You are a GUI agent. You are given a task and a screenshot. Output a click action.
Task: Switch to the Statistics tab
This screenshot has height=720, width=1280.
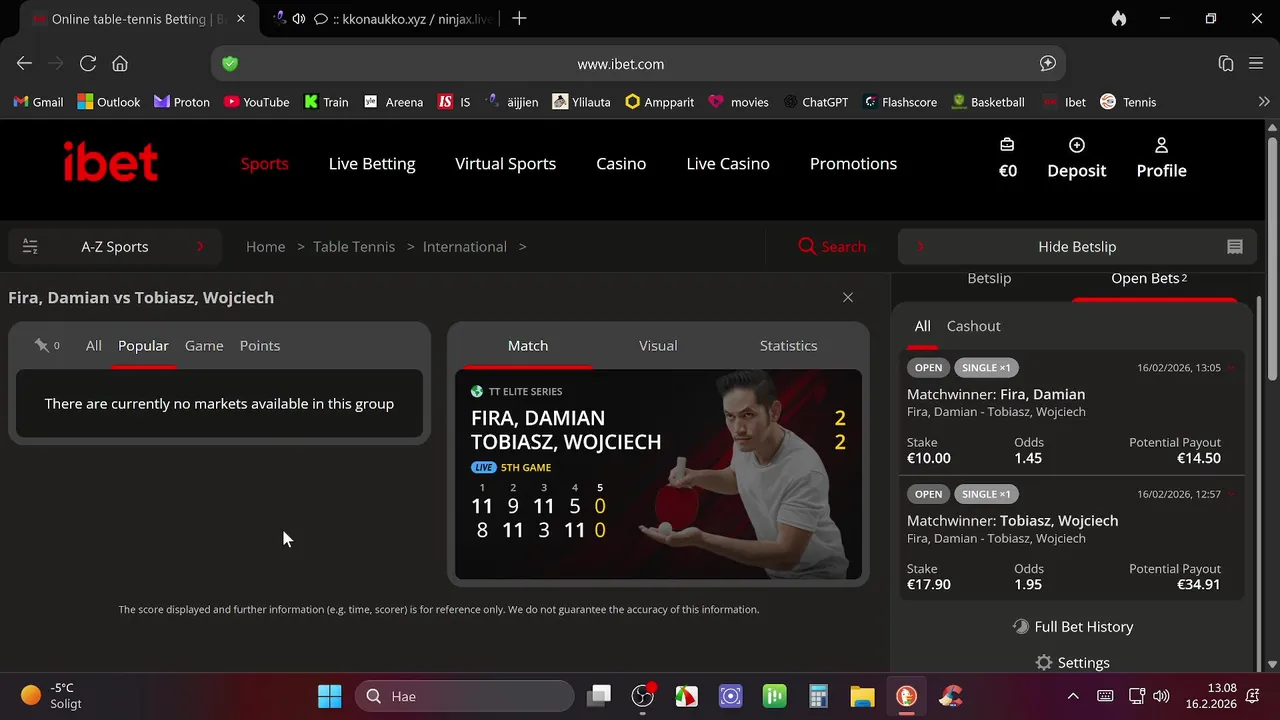coord(788,346)
